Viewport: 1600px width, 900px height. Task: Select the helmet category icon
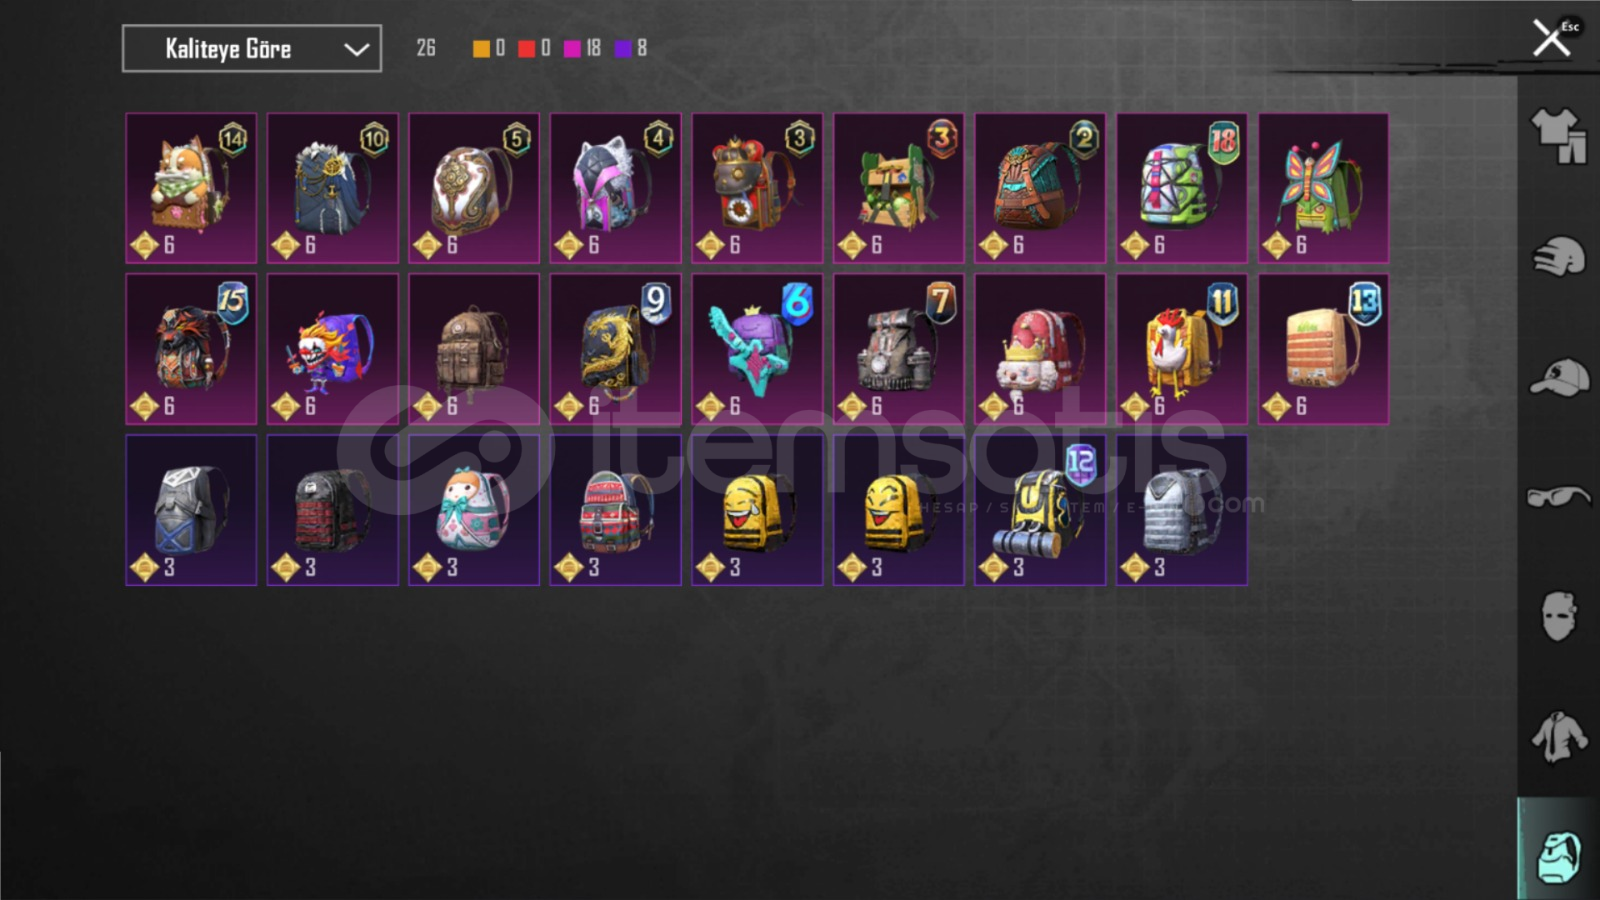[x=1559, y=257]
